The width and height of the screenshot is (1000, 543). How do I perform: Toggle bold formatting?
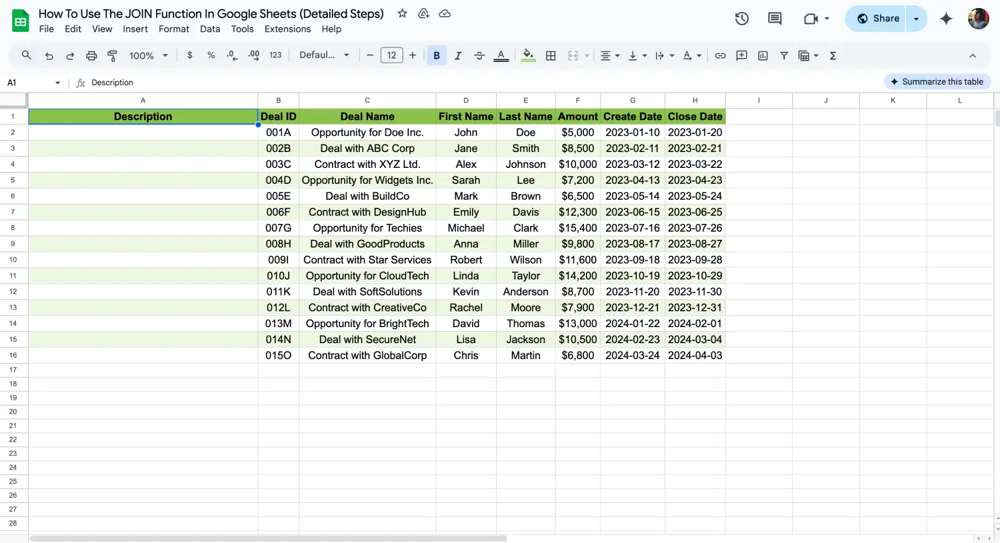click(x=437, y=56)
